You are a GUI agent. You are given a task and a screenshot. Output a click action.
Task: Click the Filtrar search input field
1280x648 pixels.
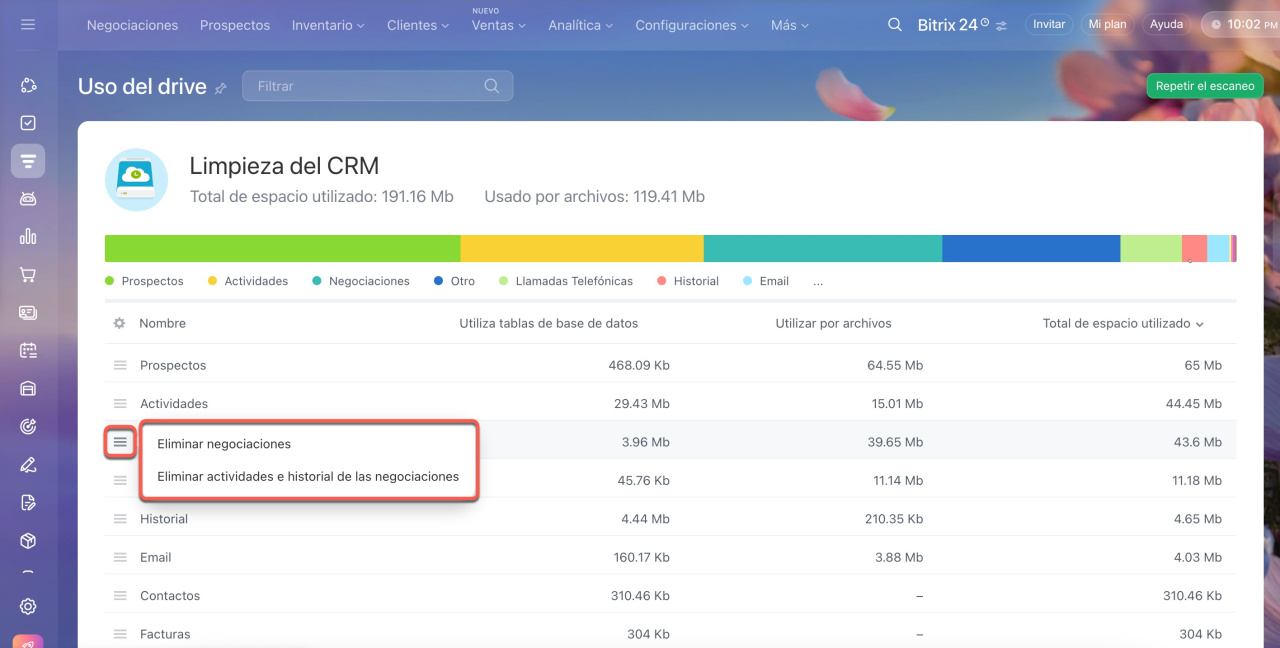pyautogui.click(x=365, y=86)
